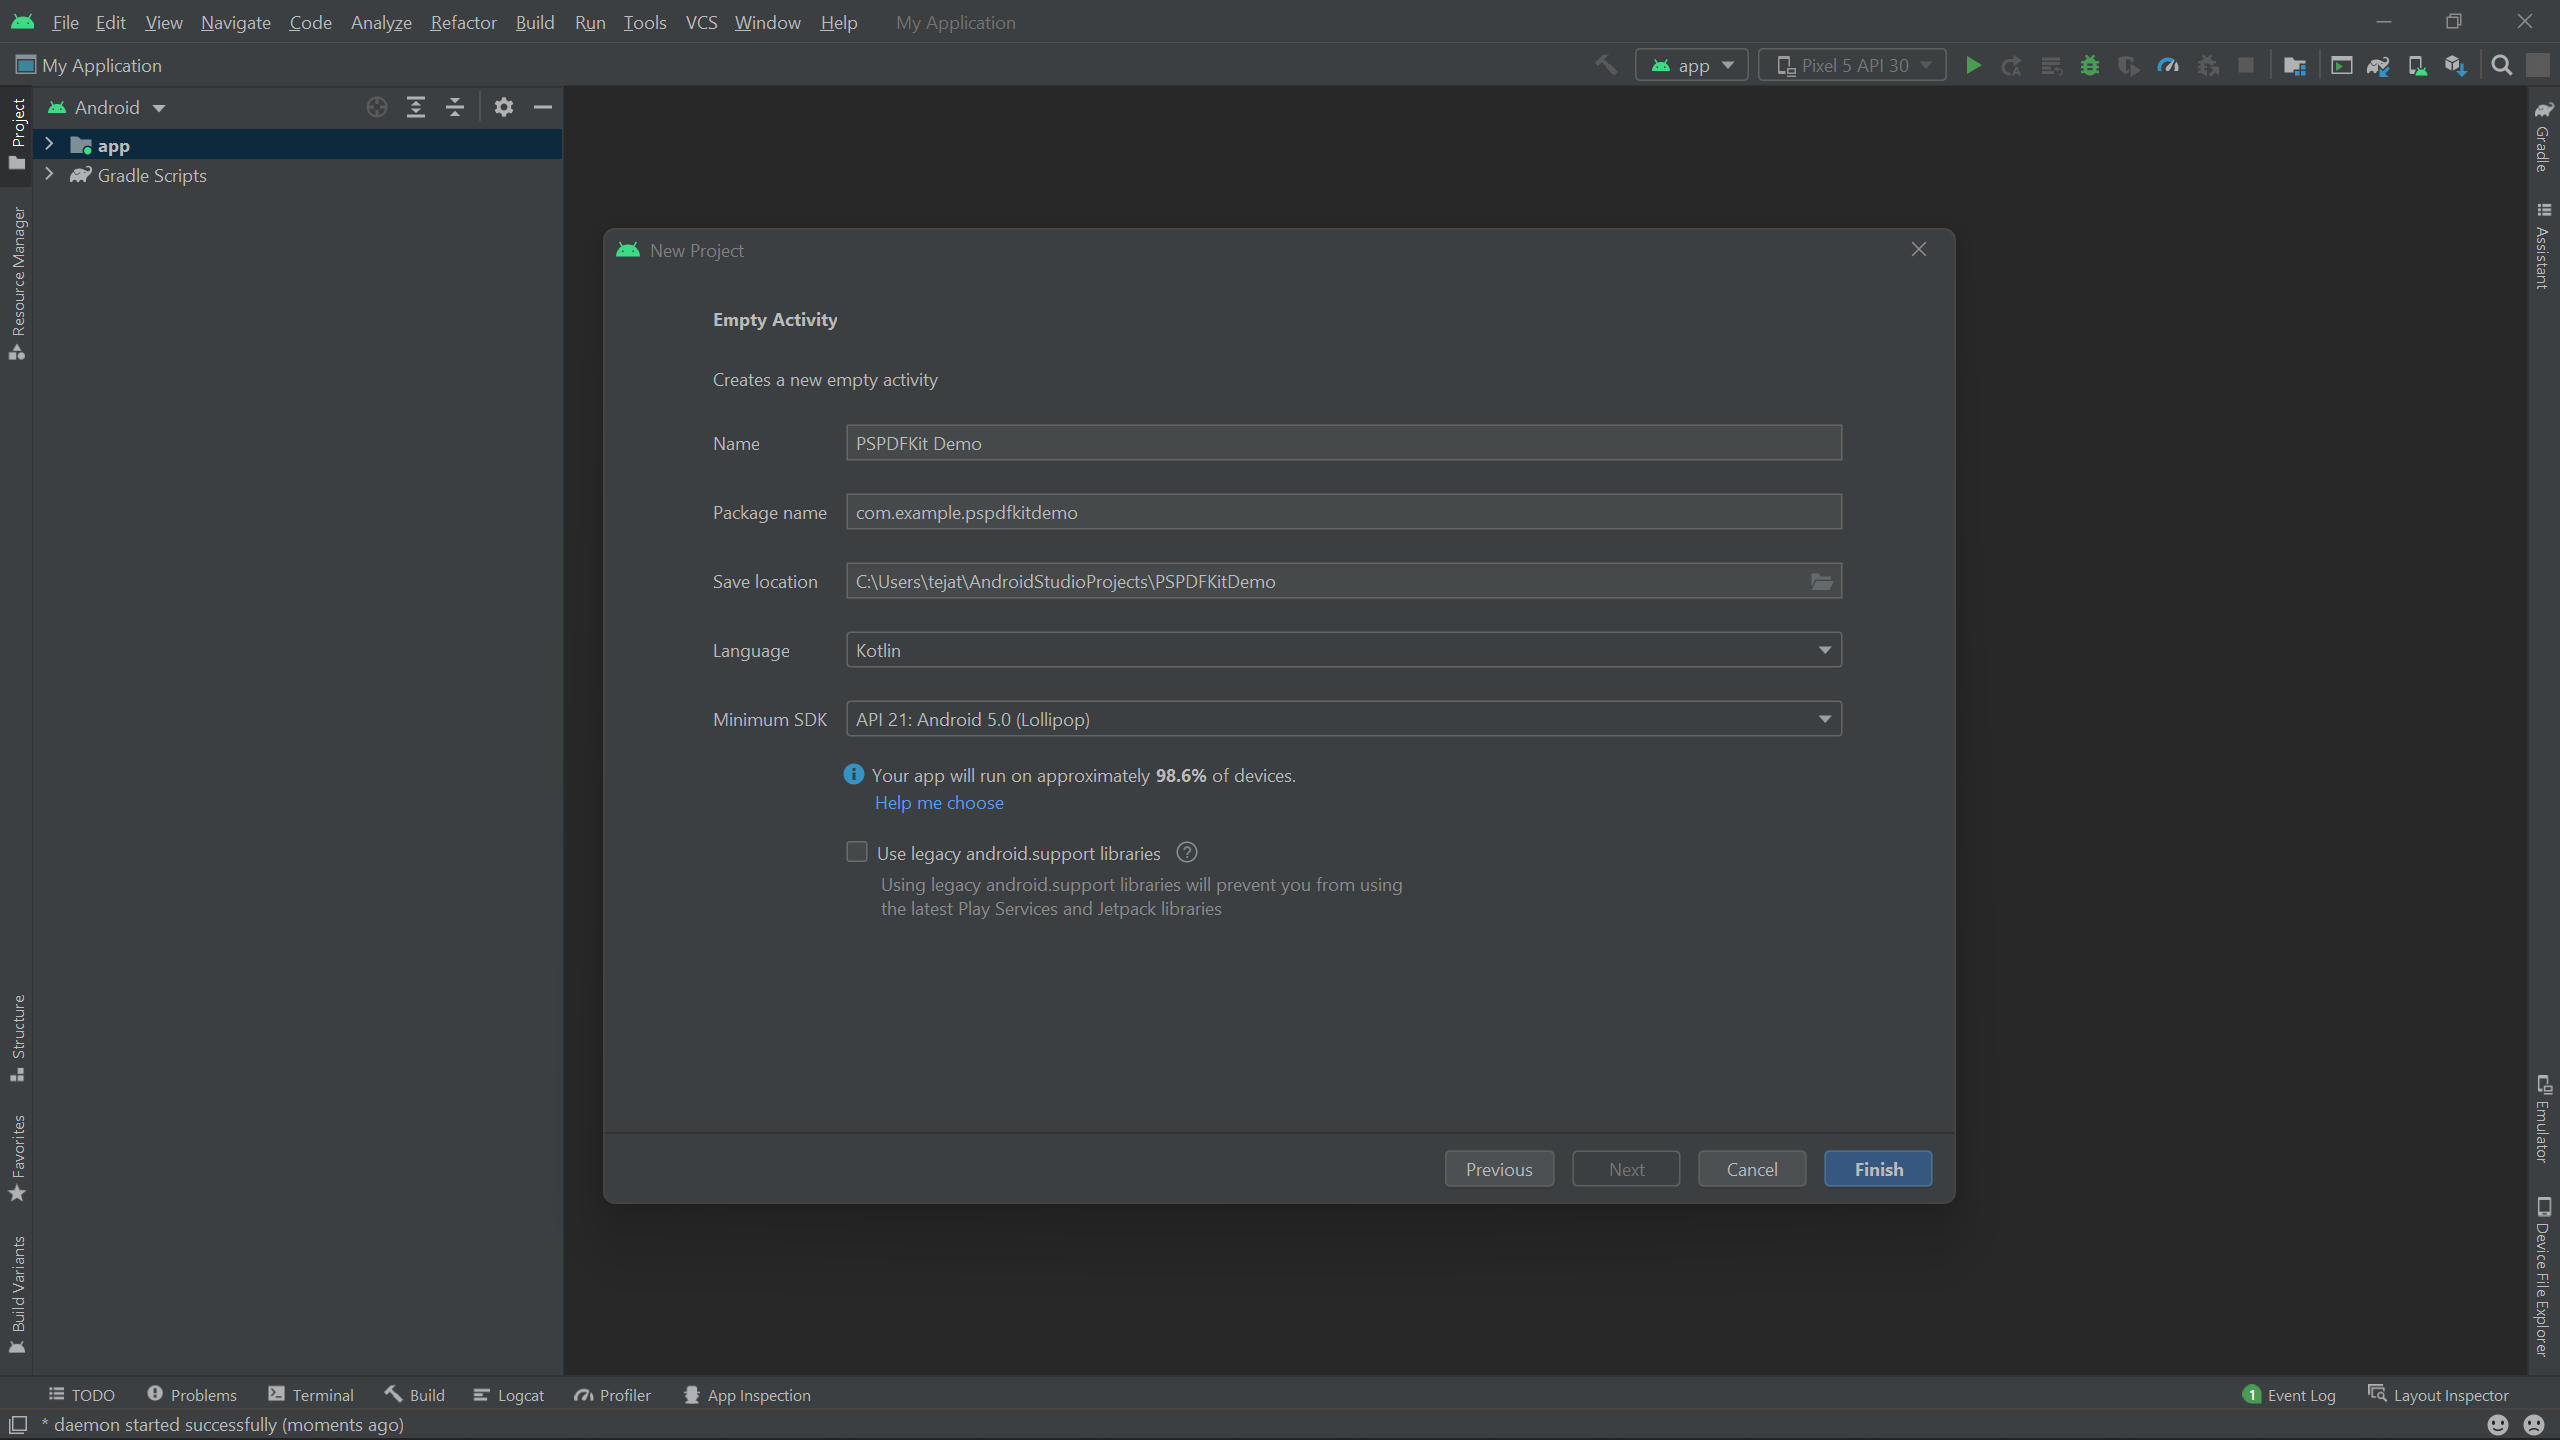Open Search Everywhere with the magnifier icon
The width and height of the screenshot is (2560, 1440).
(x=2502, y=64)
